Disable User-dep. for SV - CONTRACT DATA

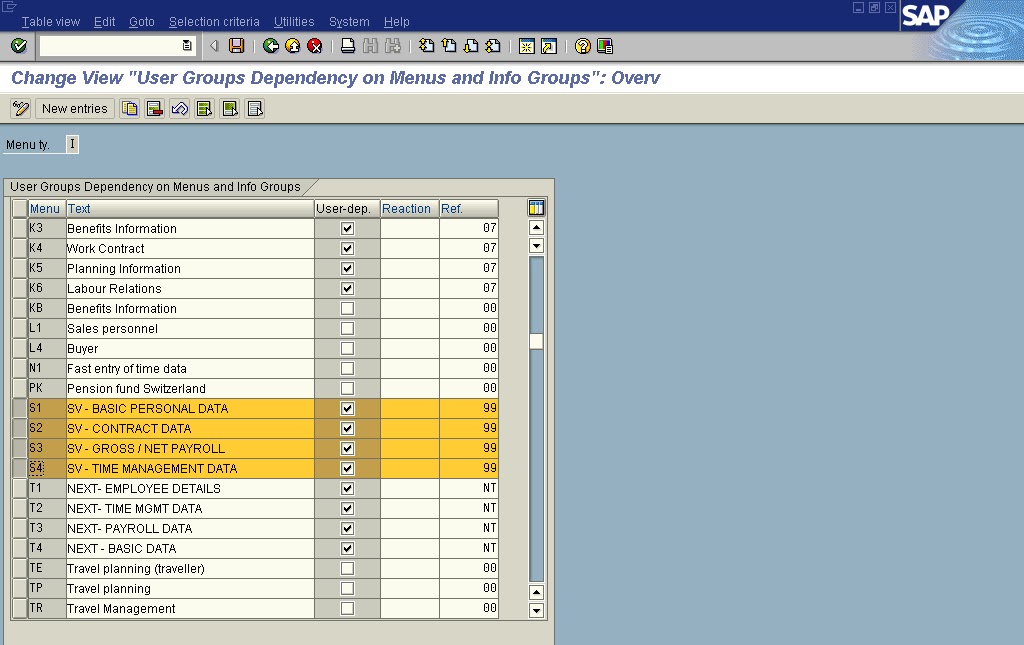point(346,428)
